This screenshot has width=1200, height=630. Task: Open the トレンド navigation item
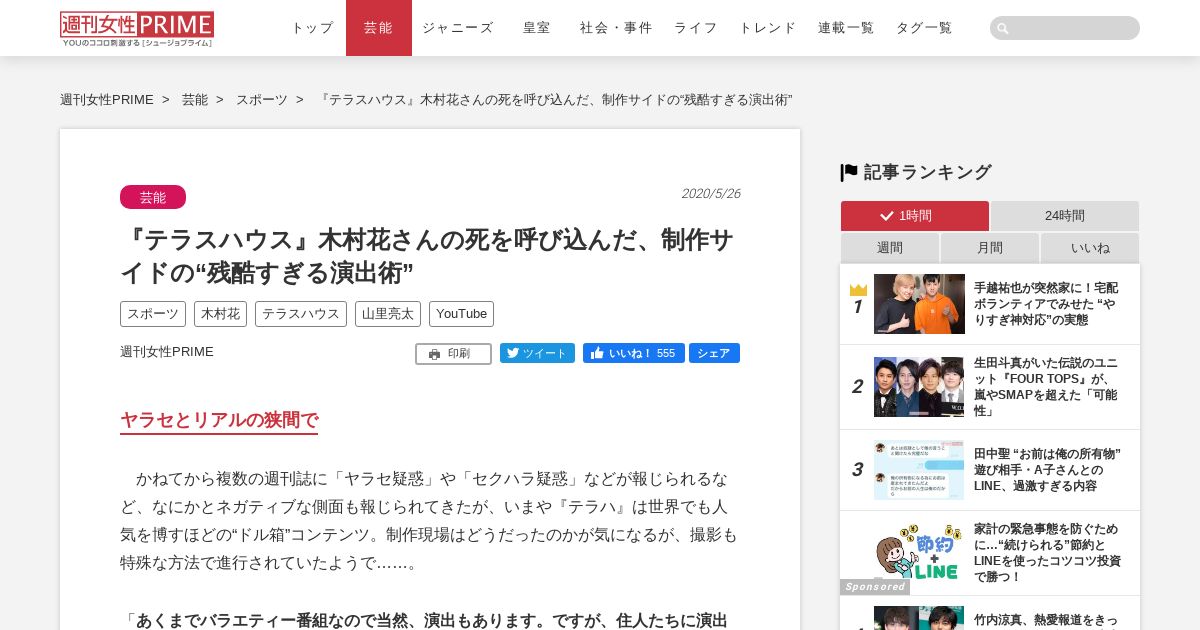768,28
